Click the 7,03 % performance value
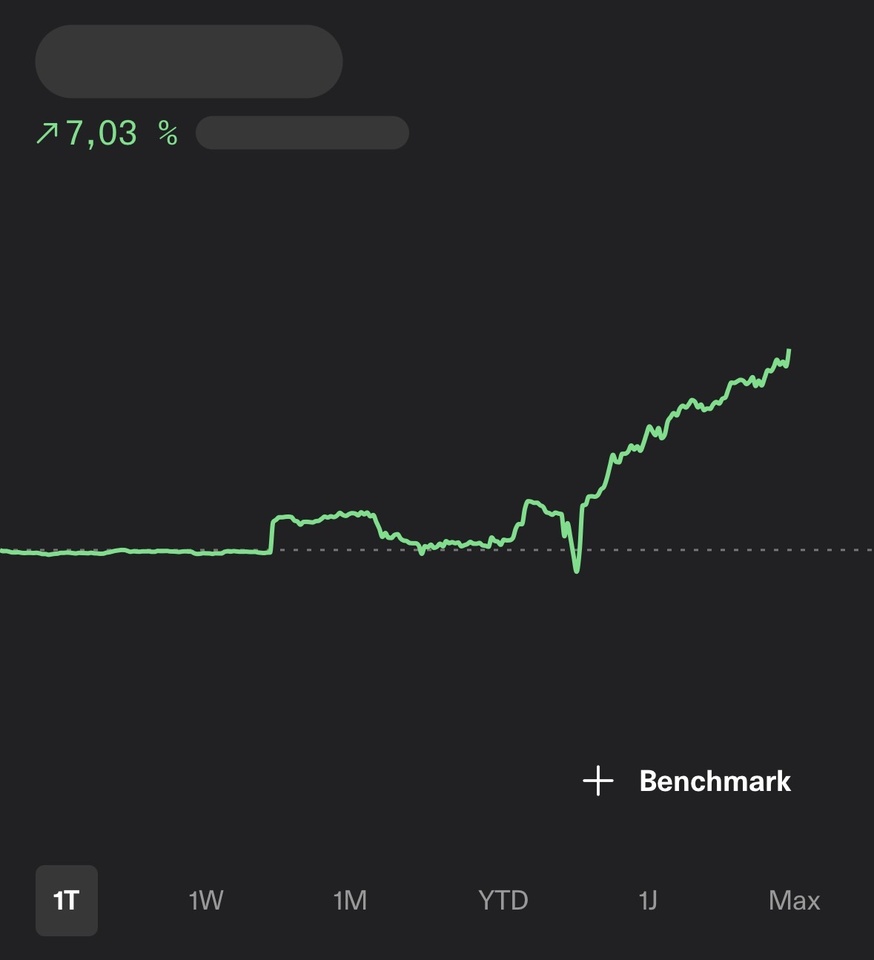This screenshot has width=874, height=960. point(122,133)
